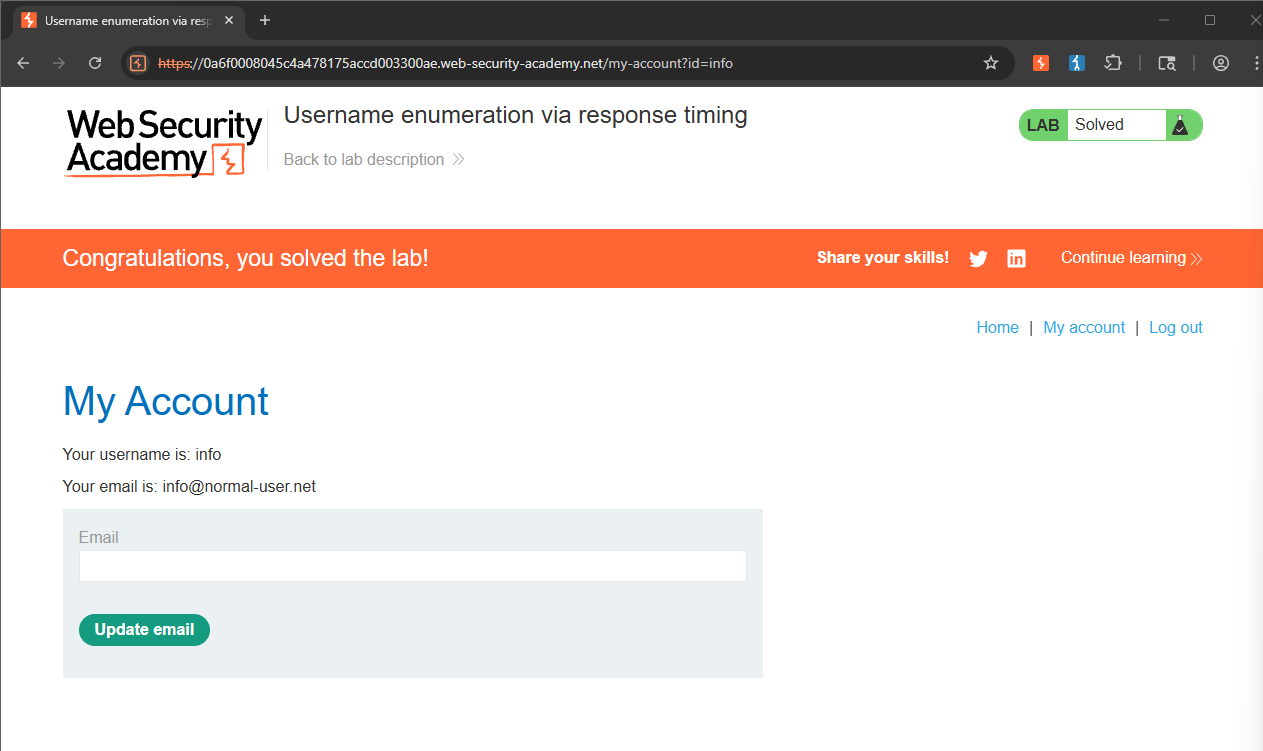
Task: Click the Burp site info icon in address bar
Action: [x=138, y=63]
